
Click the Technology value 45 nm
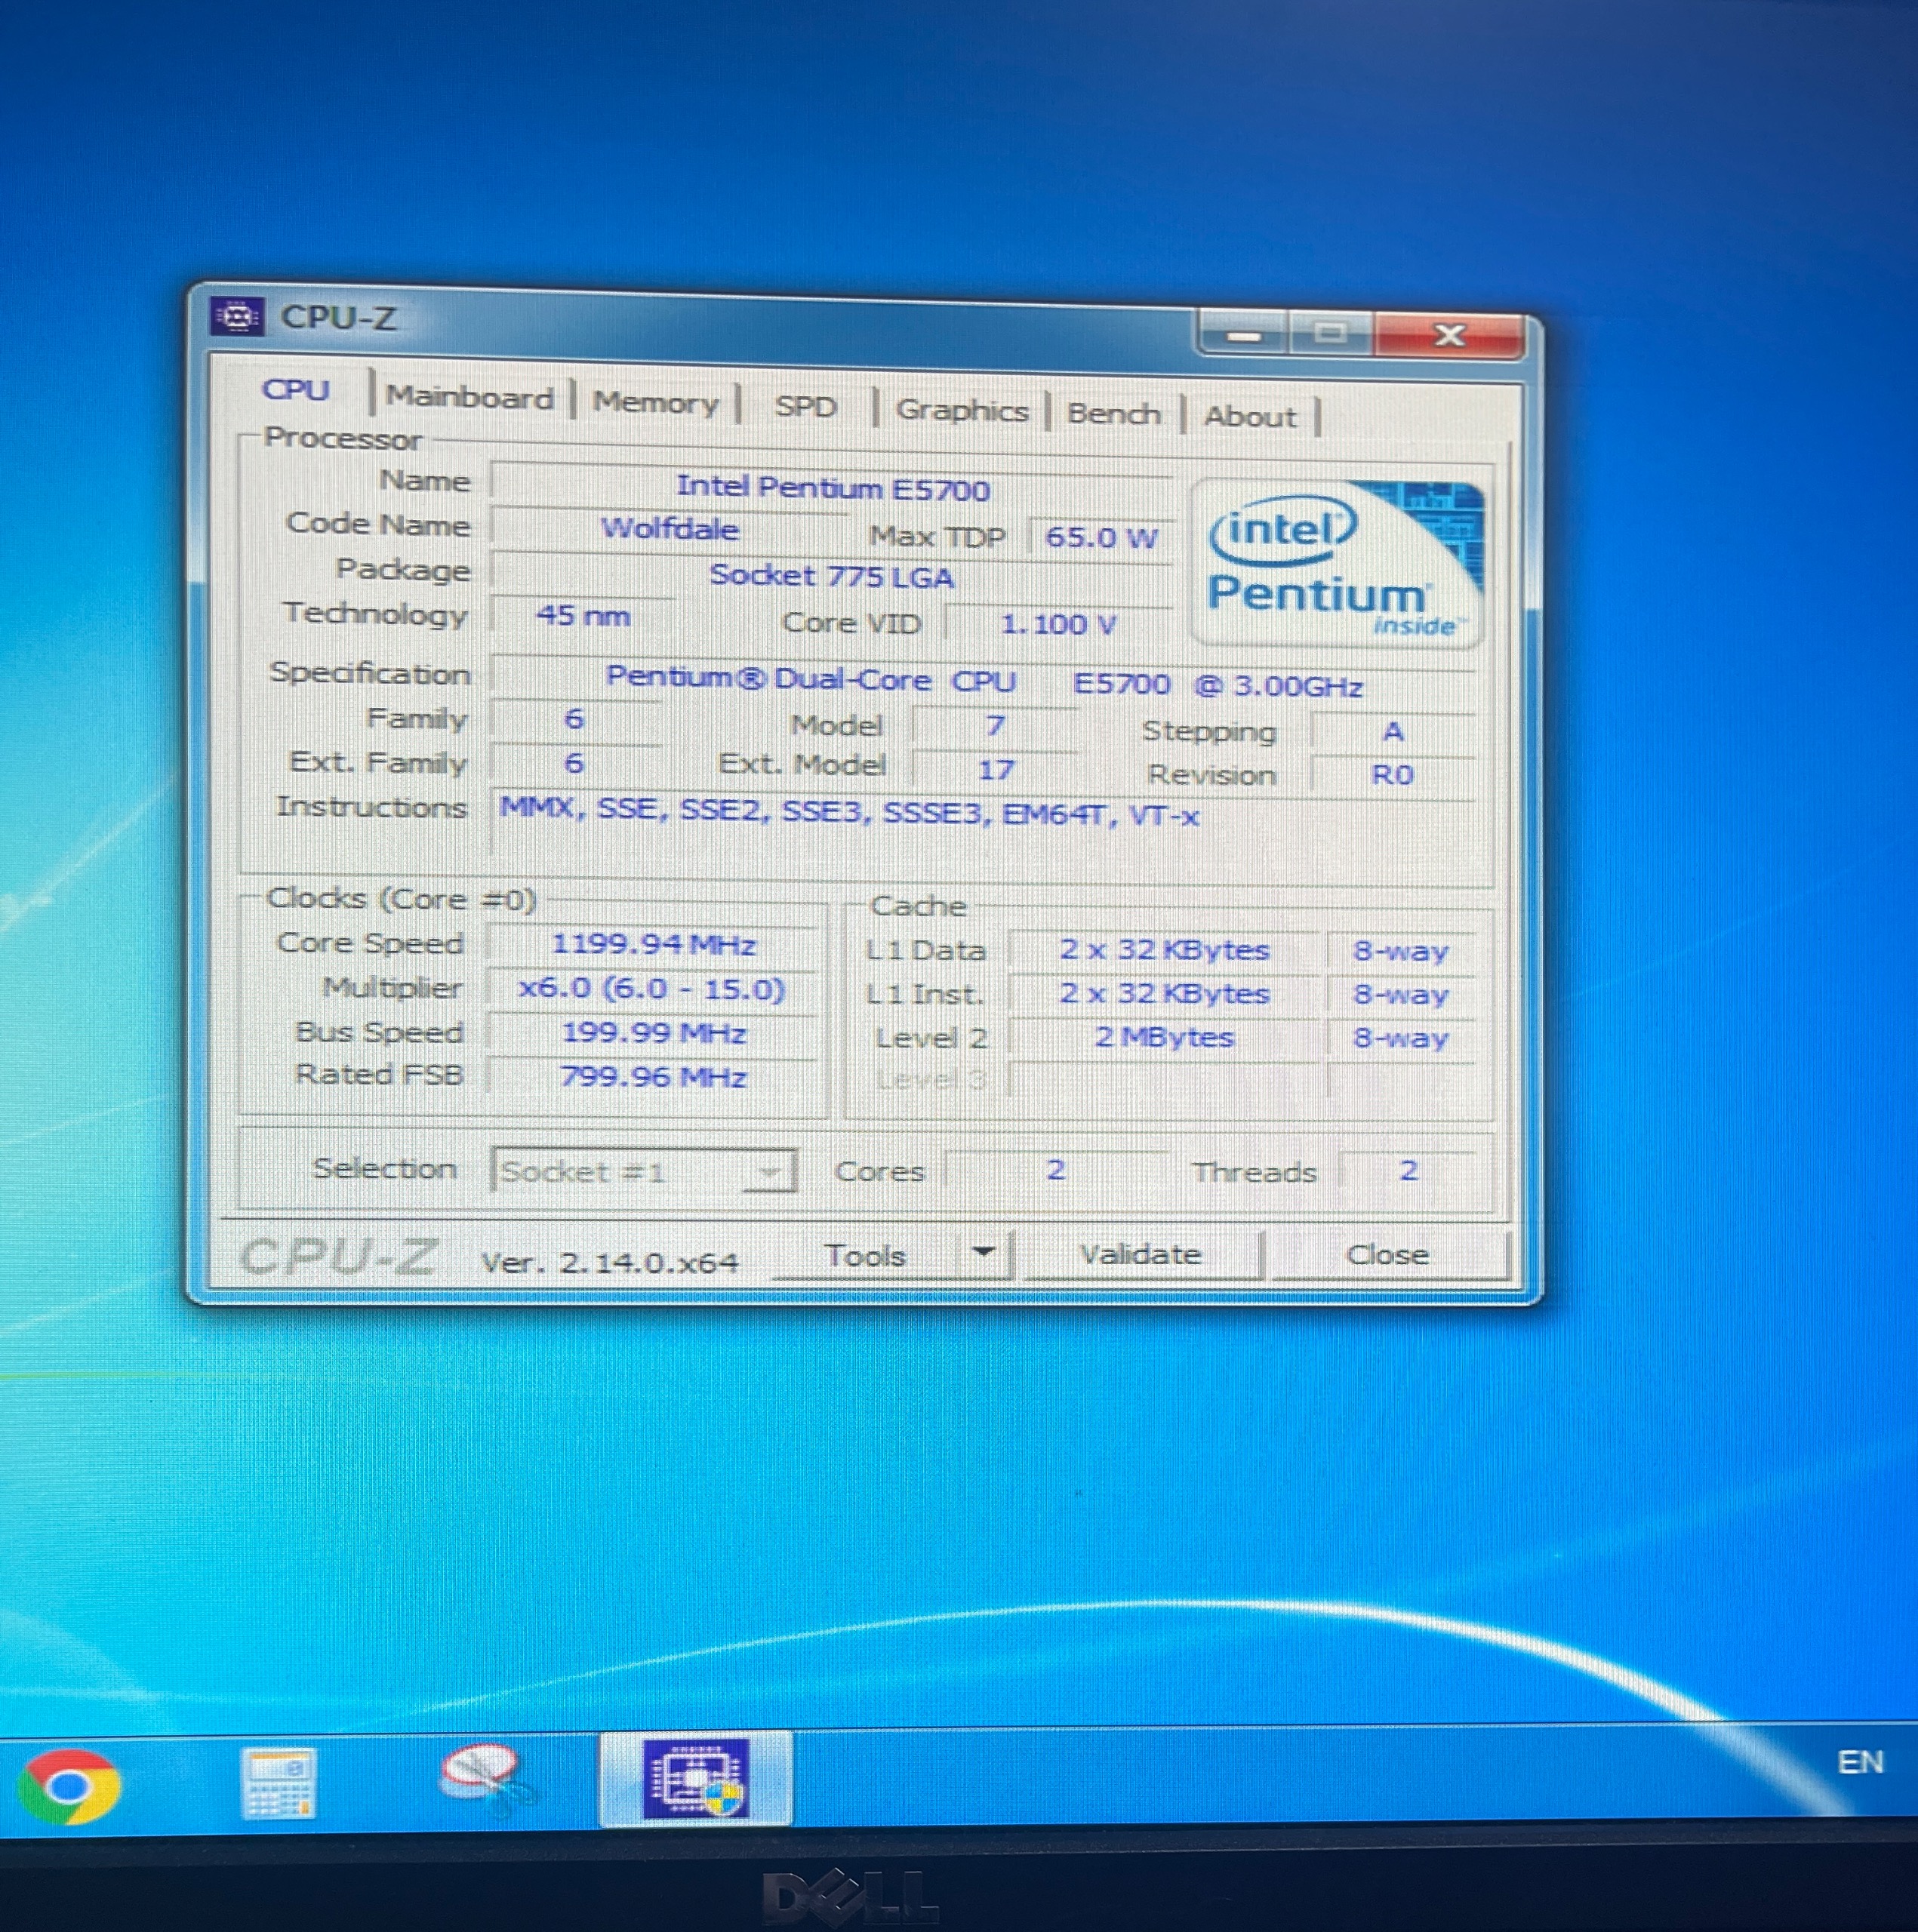583,615
